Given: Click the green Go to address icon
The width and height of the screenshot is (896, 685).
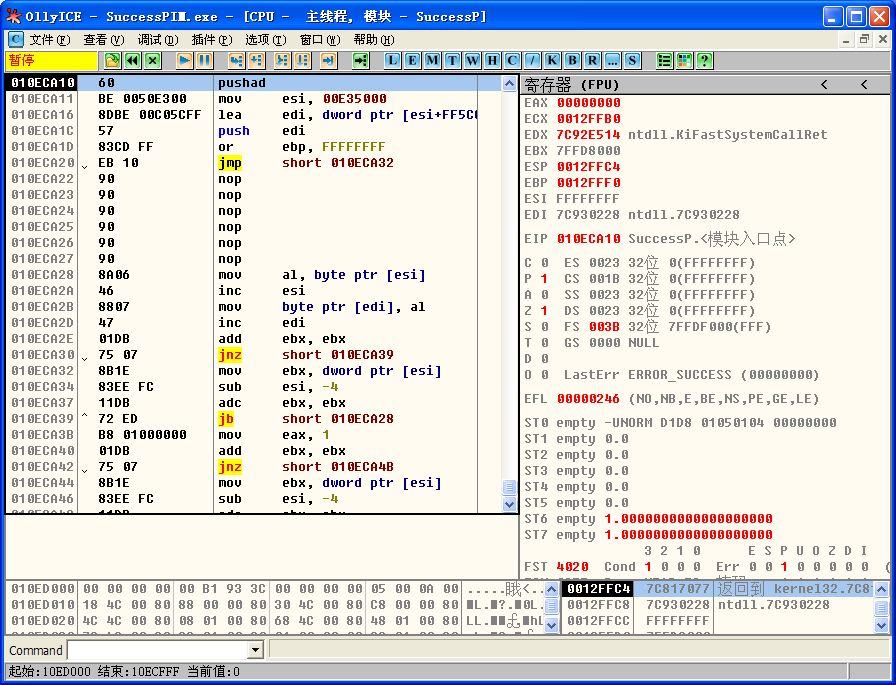Looking at the screenshot, I should coord(360,61).
